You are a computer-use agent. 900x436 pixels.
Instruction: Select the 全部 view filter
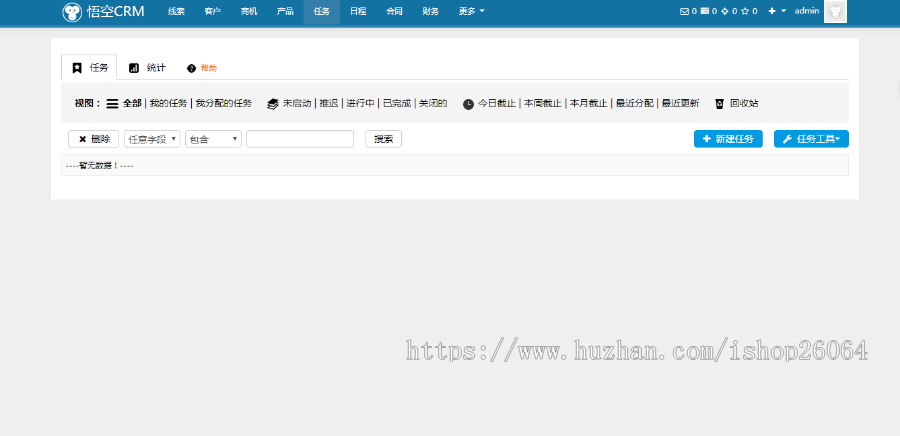132,103
